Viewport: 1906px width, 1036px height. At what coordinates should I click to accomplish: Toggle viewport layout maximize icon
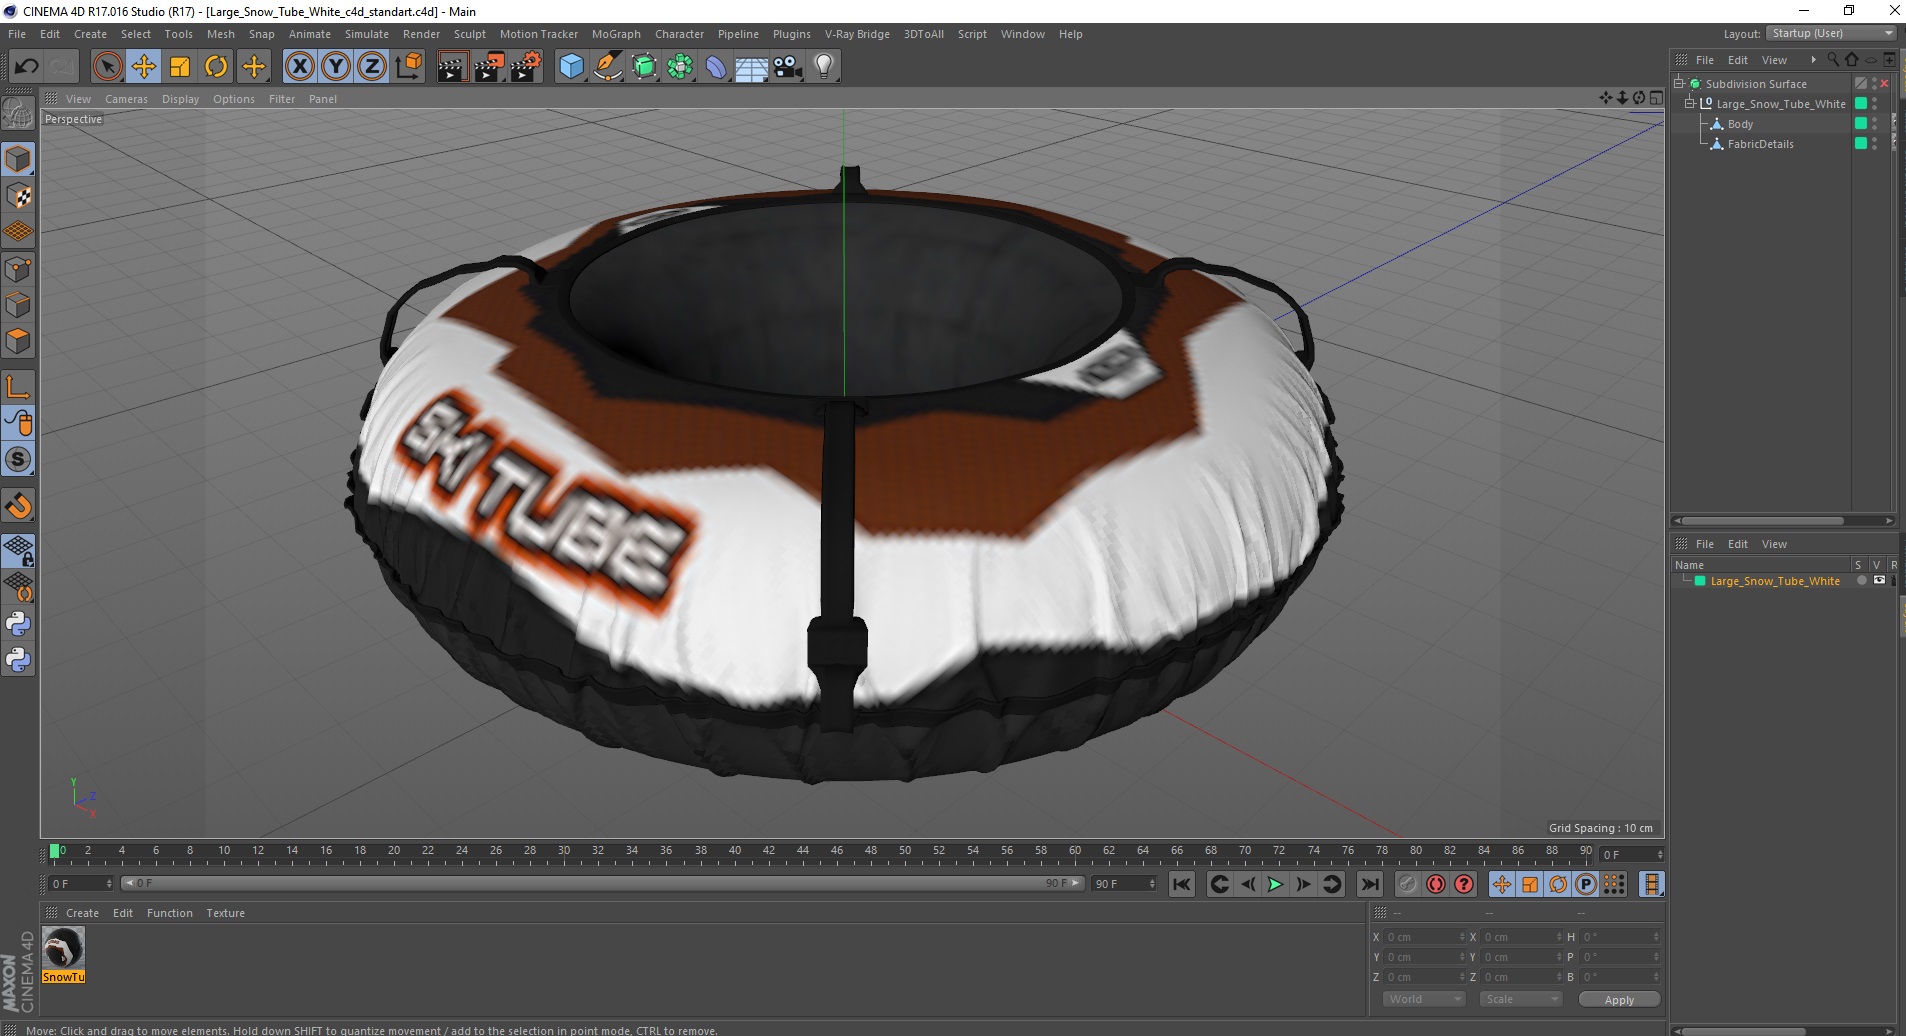1656,98
